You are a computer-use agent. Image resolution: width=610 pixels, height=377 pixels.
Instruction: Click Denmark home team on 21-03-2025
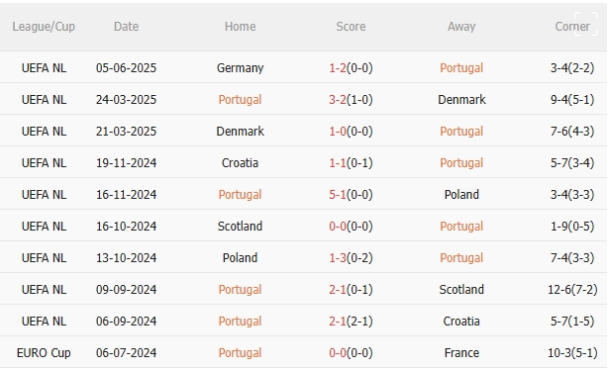240,131
